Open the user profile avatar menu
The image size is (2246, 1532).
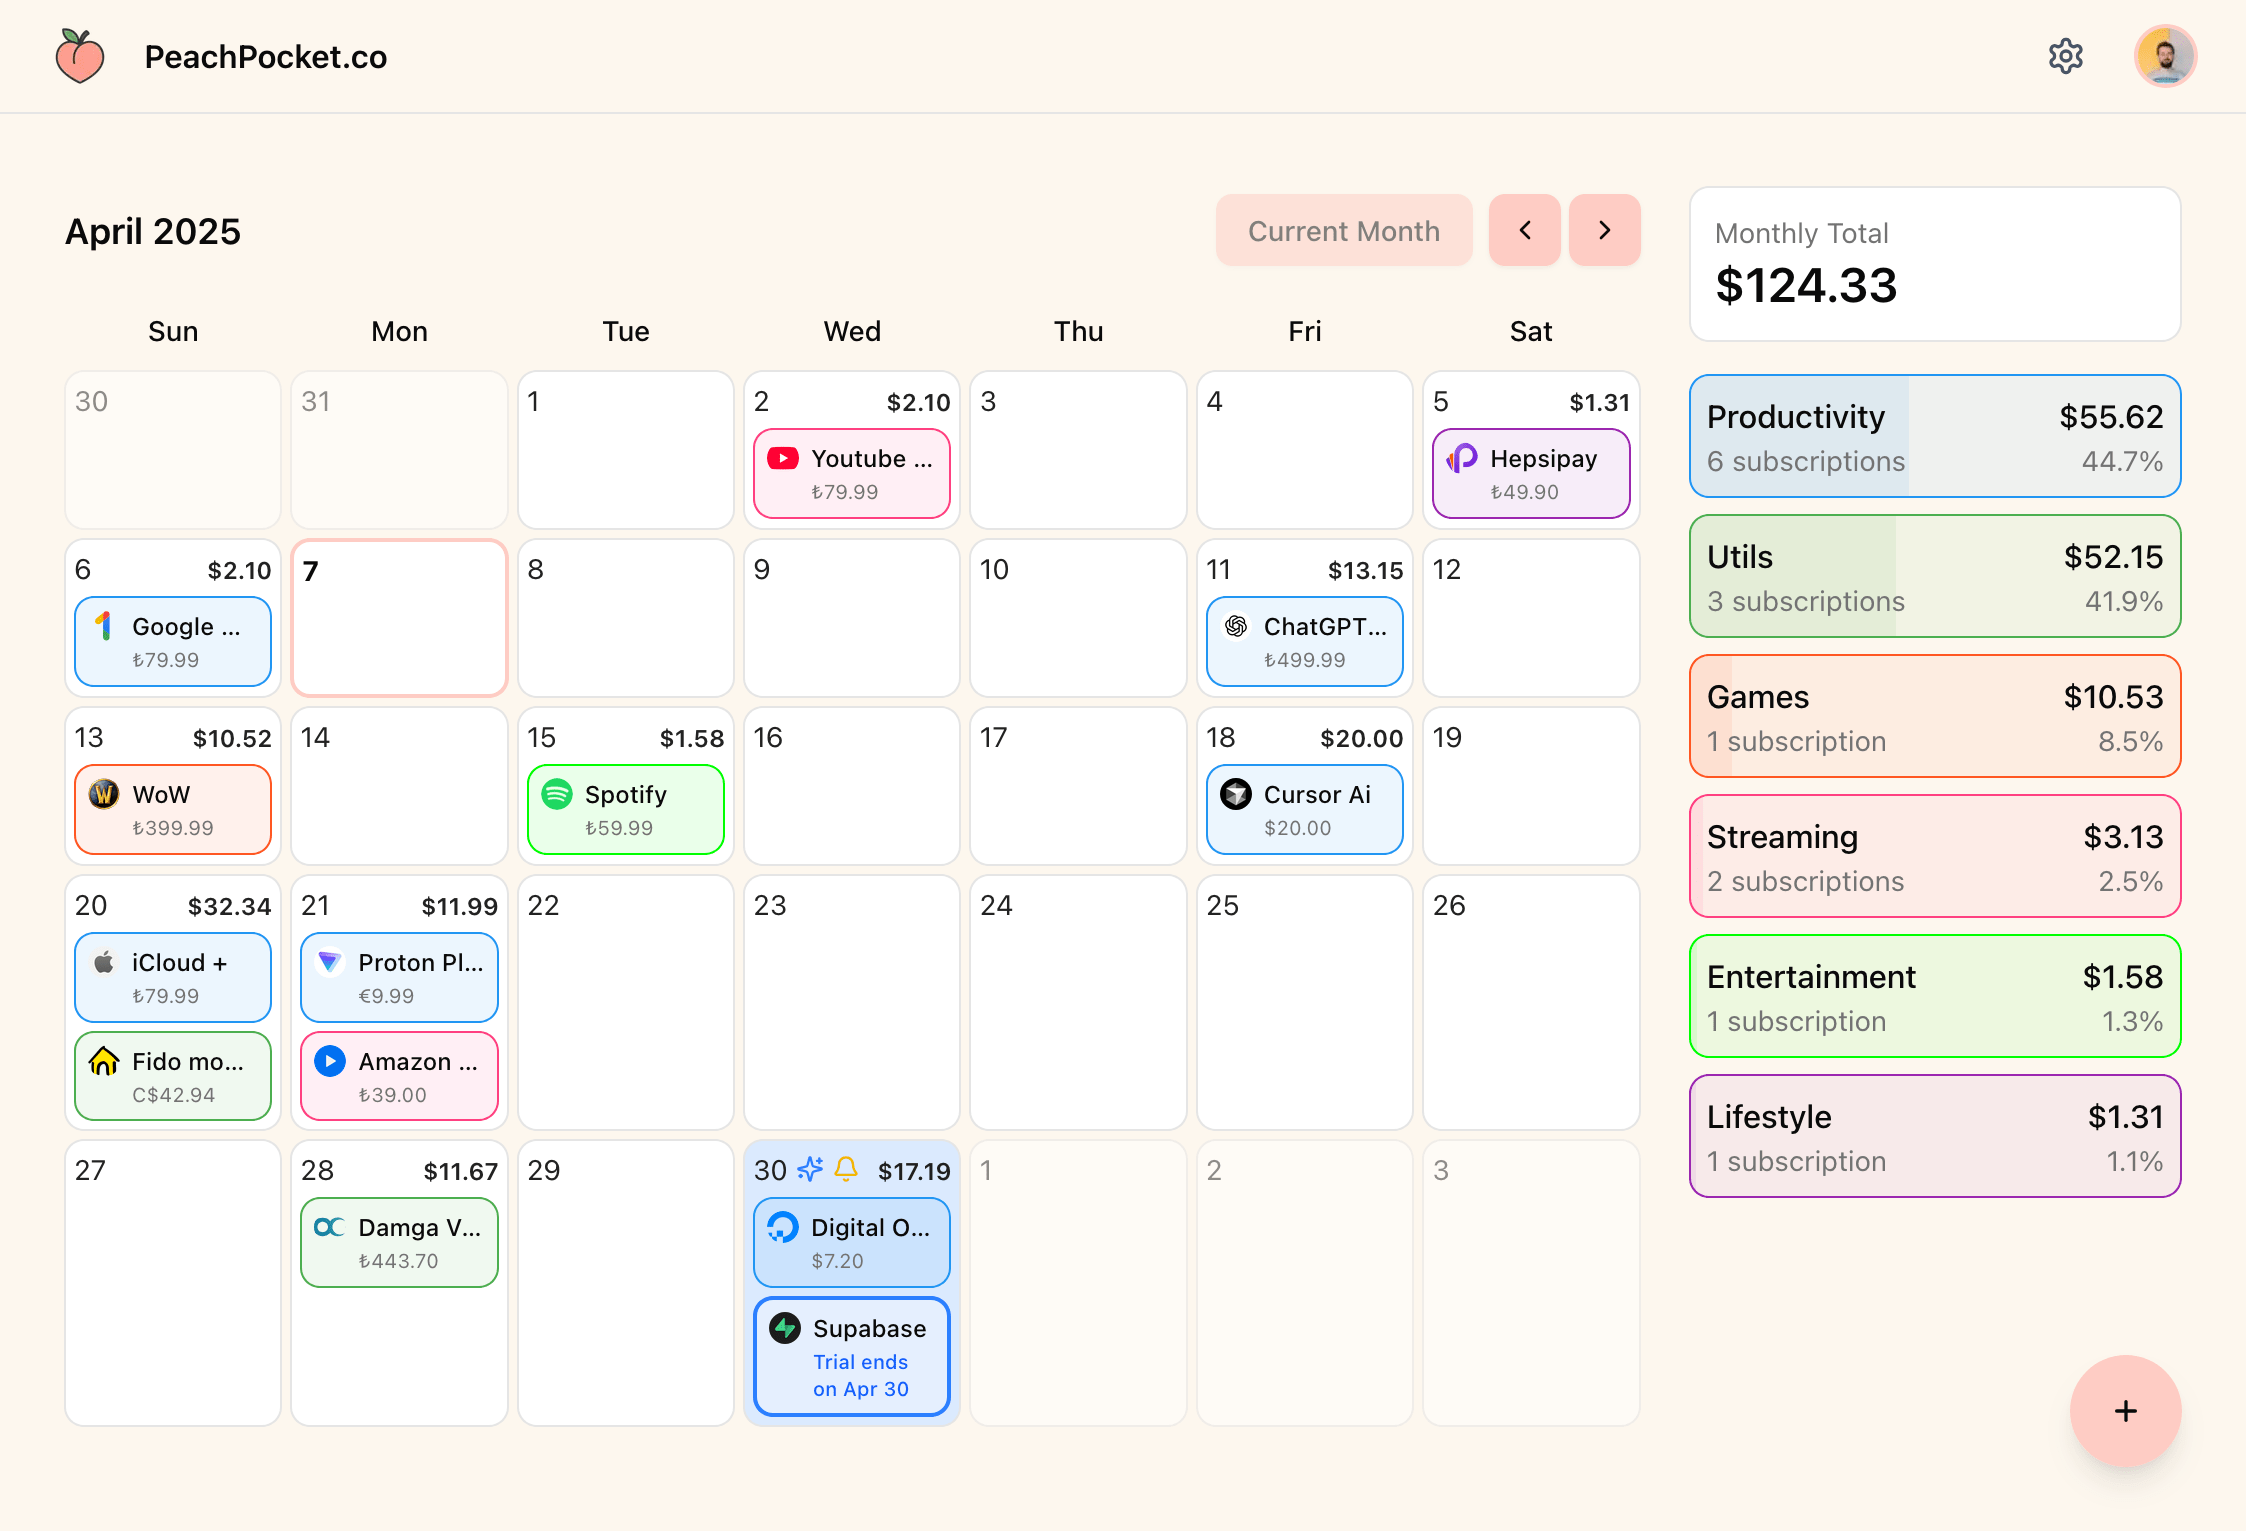pyautogui.click(x=2164, y=56)
